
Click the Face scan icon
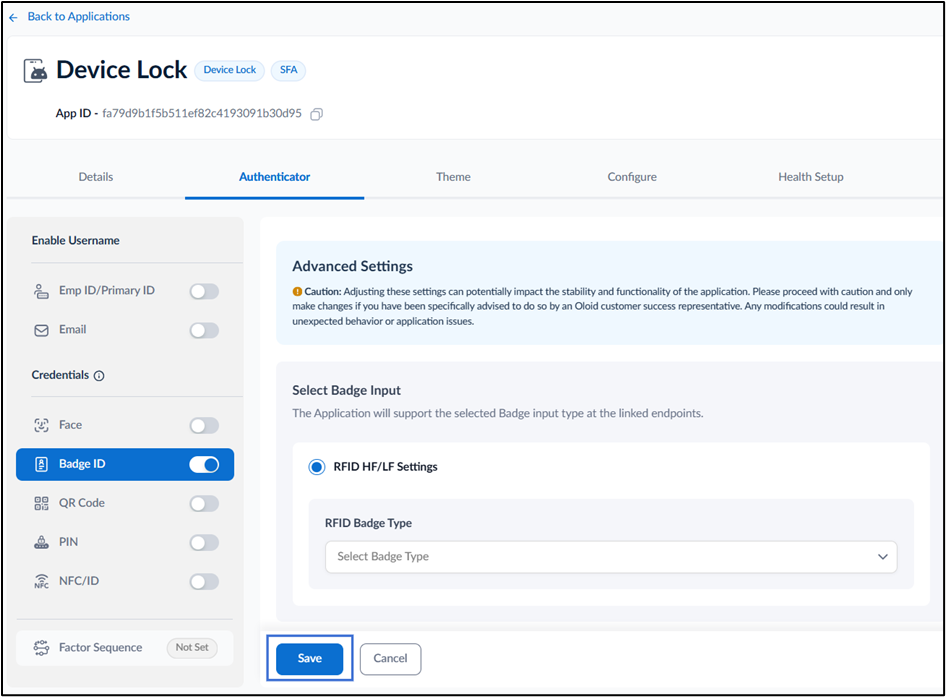click(x=41, y=425)
